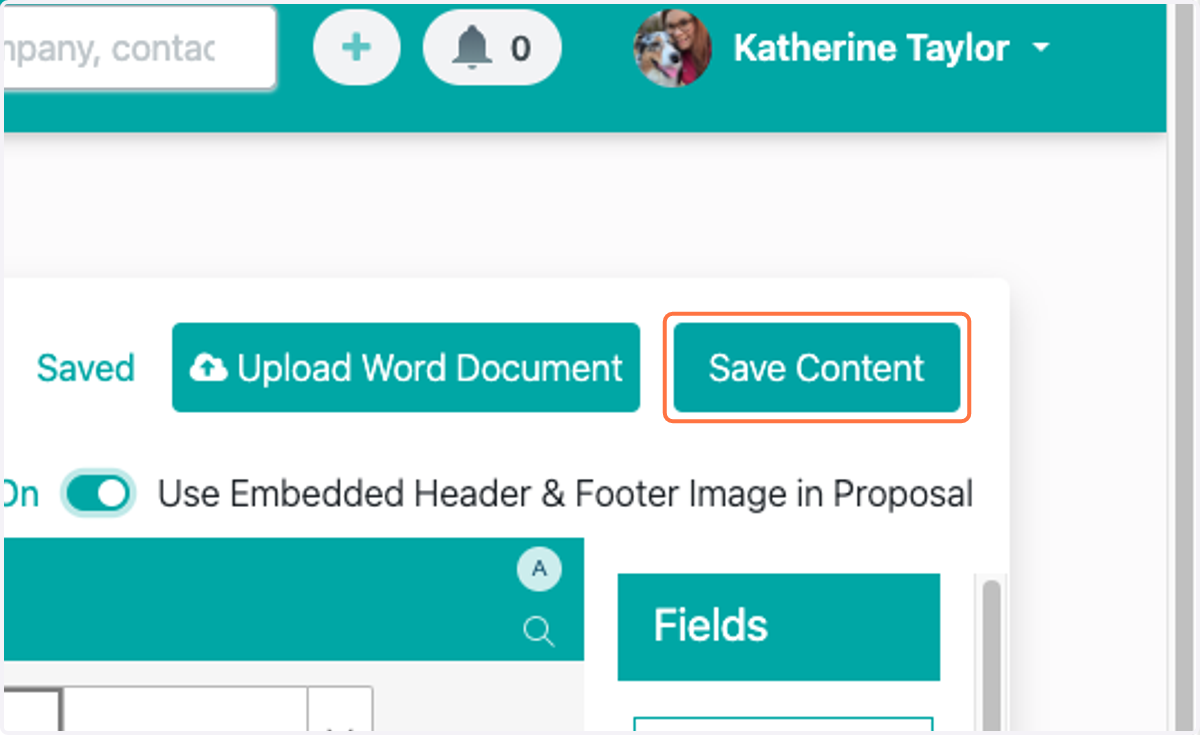Expand the caret next to Katherine Taylor

coord(1041,48)
